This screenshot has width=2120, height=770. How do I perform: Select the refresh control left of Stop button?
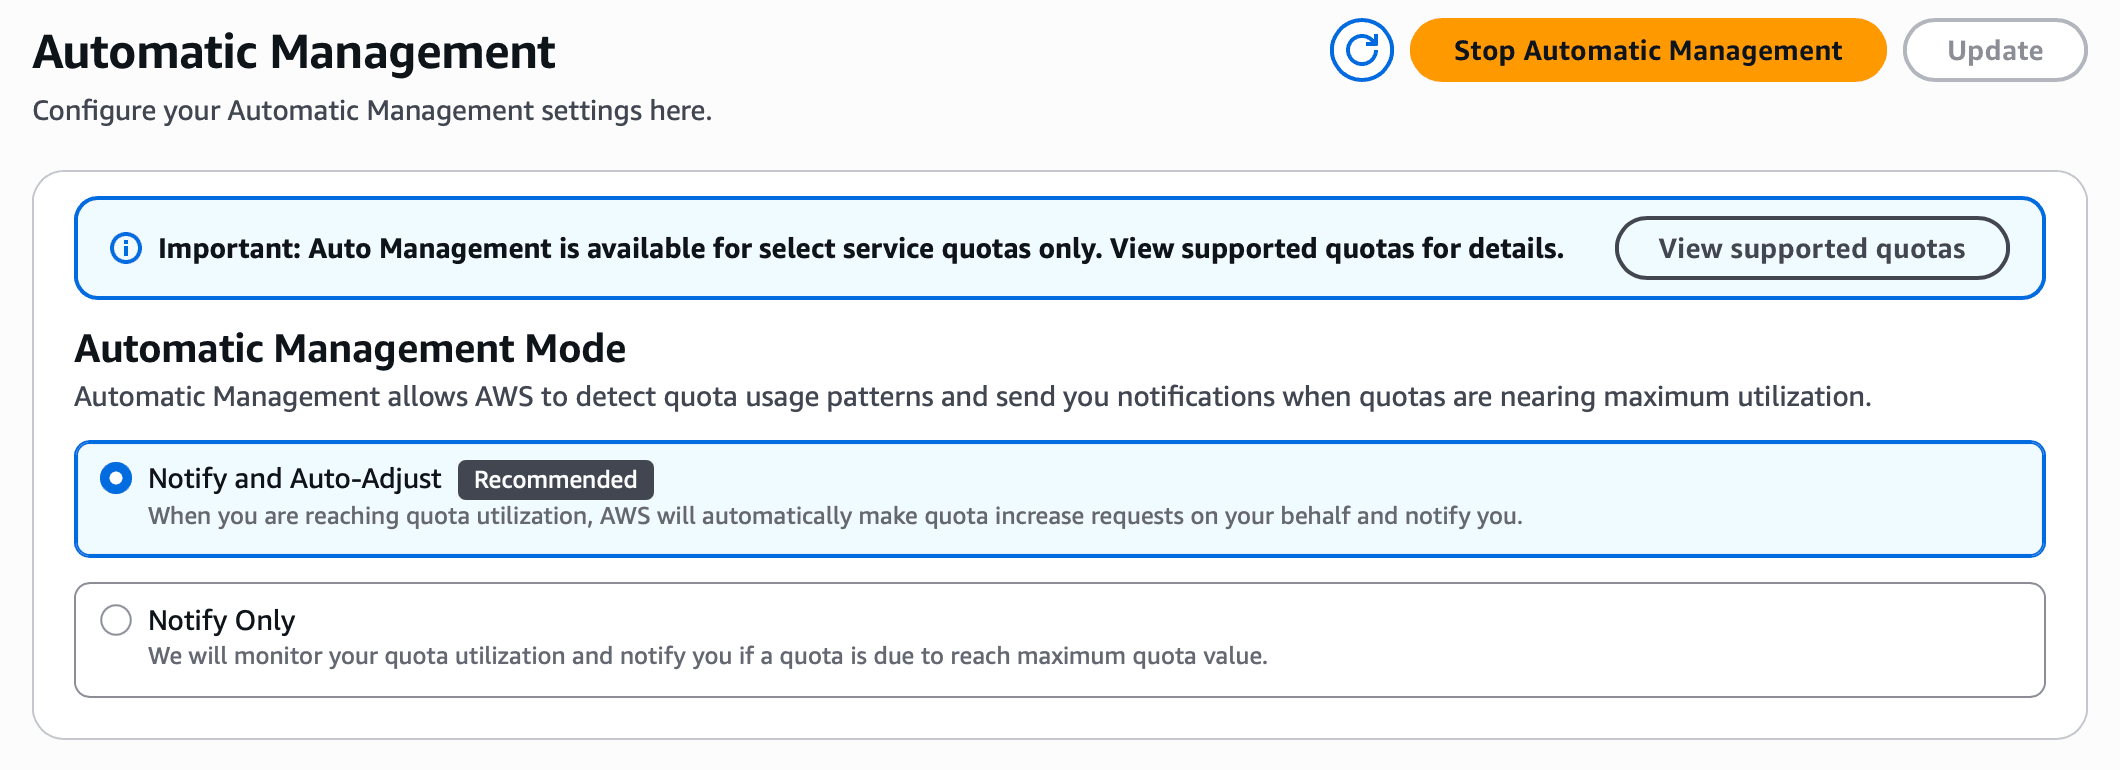tap(1362, 49)
